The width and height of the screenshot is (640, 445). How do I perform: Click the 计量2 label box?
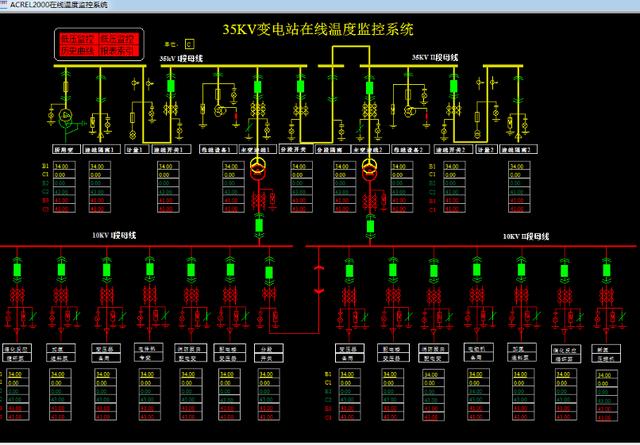[x=486, y=149]
